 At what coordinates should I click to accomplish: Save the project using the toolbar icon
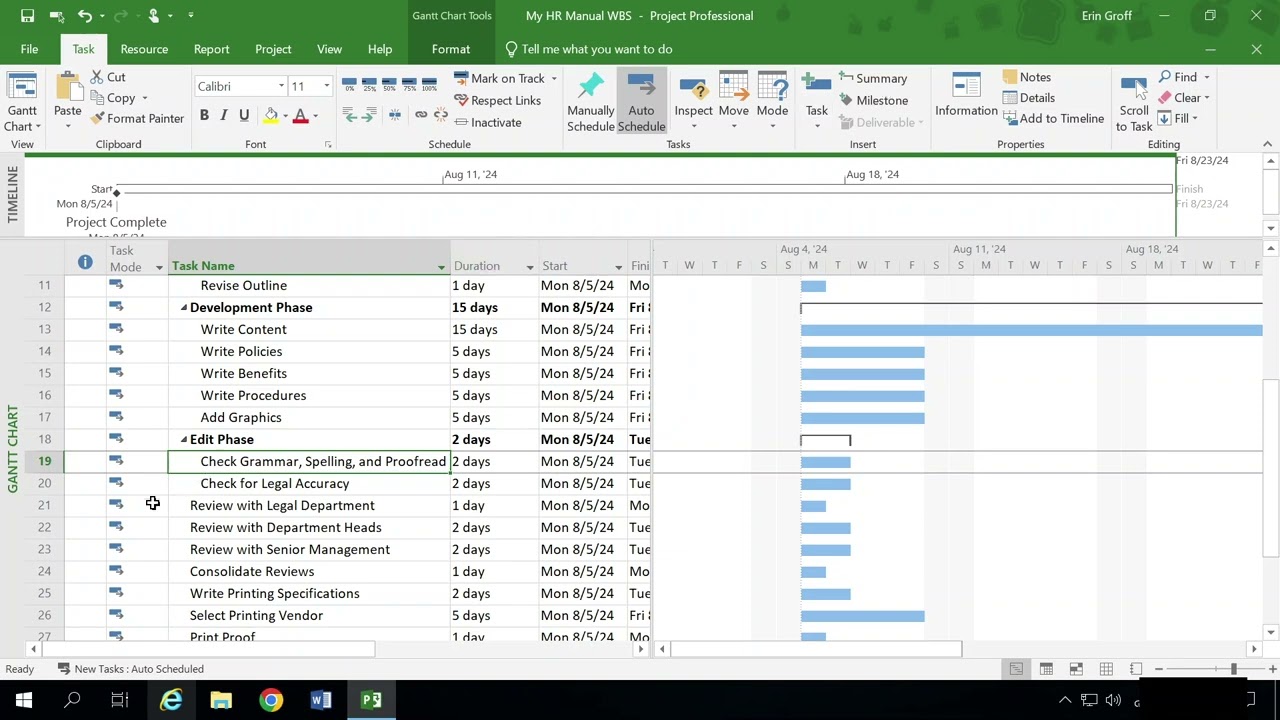point(28,16)
